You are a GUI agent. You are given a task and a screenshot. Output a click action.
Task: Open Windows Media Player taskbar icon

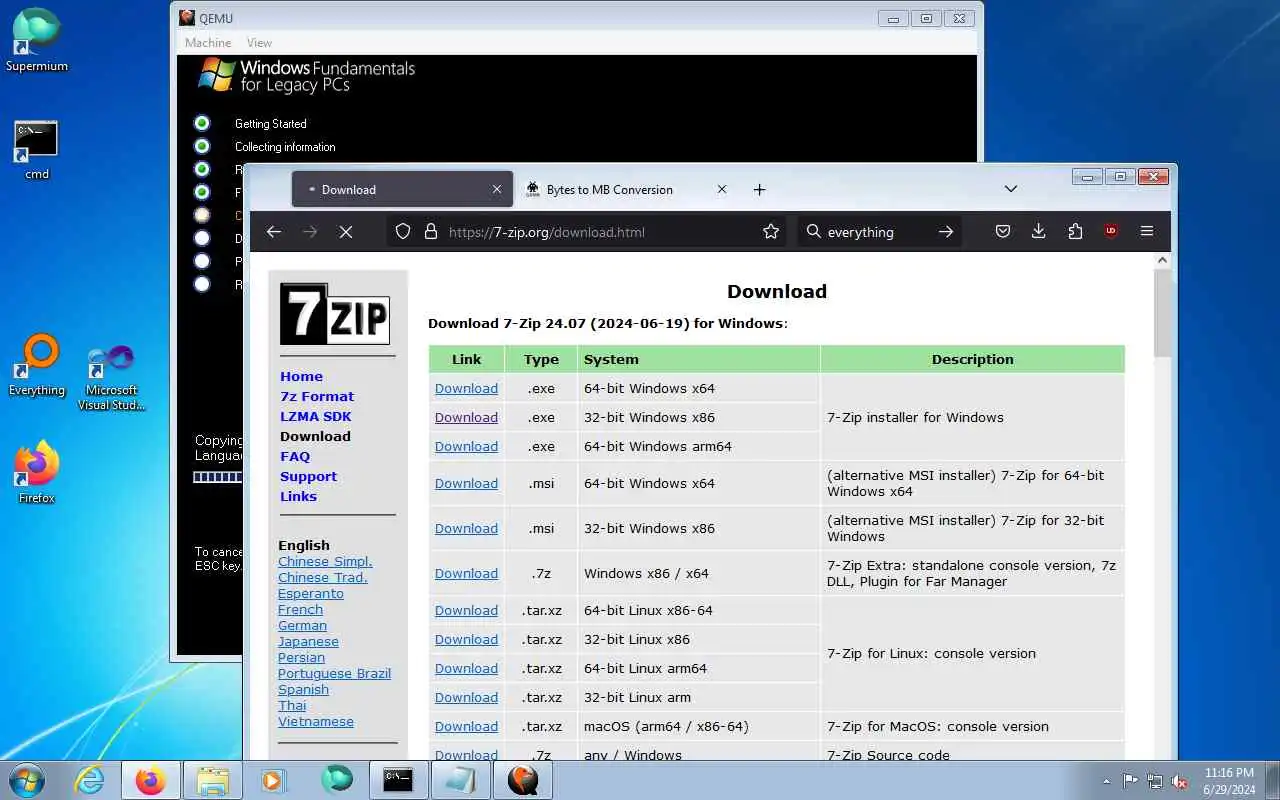tap(274, 780)
